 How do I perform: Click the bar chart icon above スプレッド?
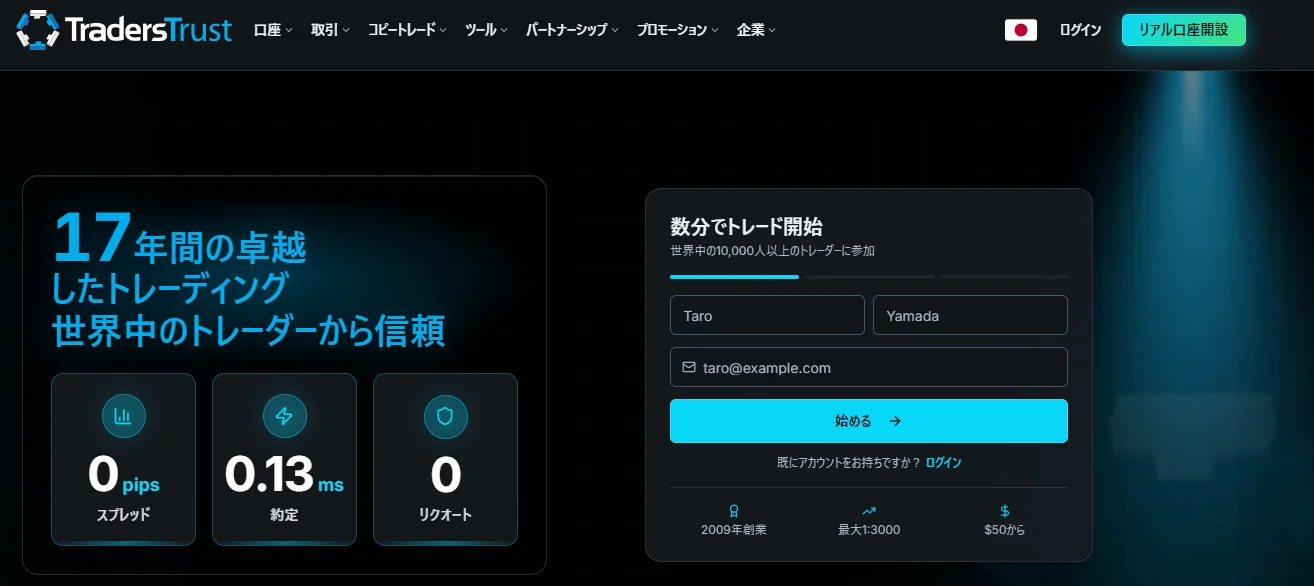(123, 416)
